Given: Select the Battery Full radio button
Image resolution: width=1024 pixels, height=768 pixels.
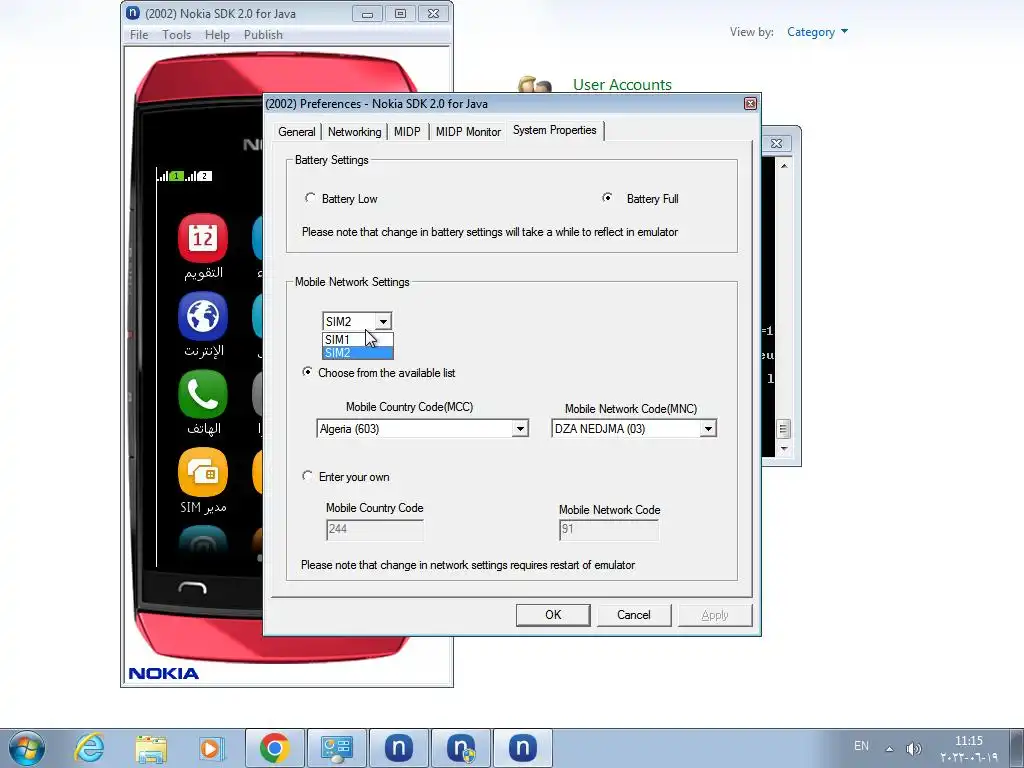Looking at the screenshot, I should [x=607, y=197].
